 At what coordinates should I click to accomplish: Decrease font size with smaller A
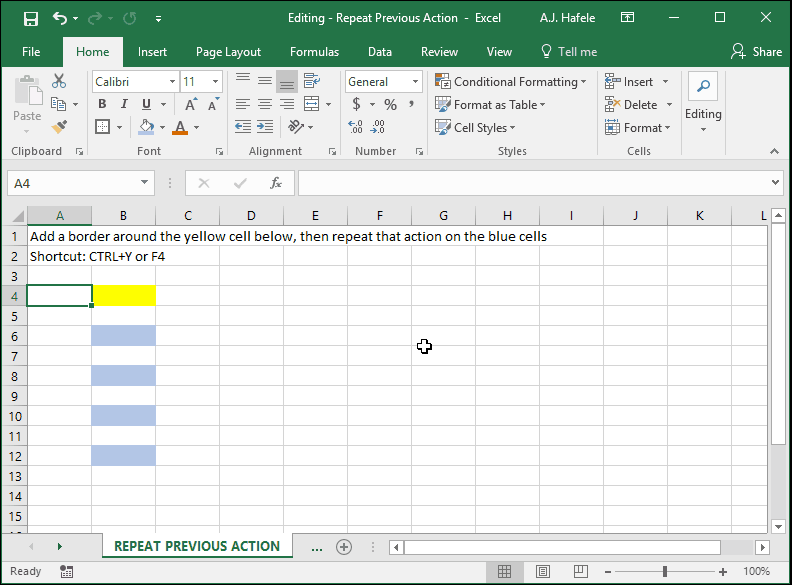[213, 105]
